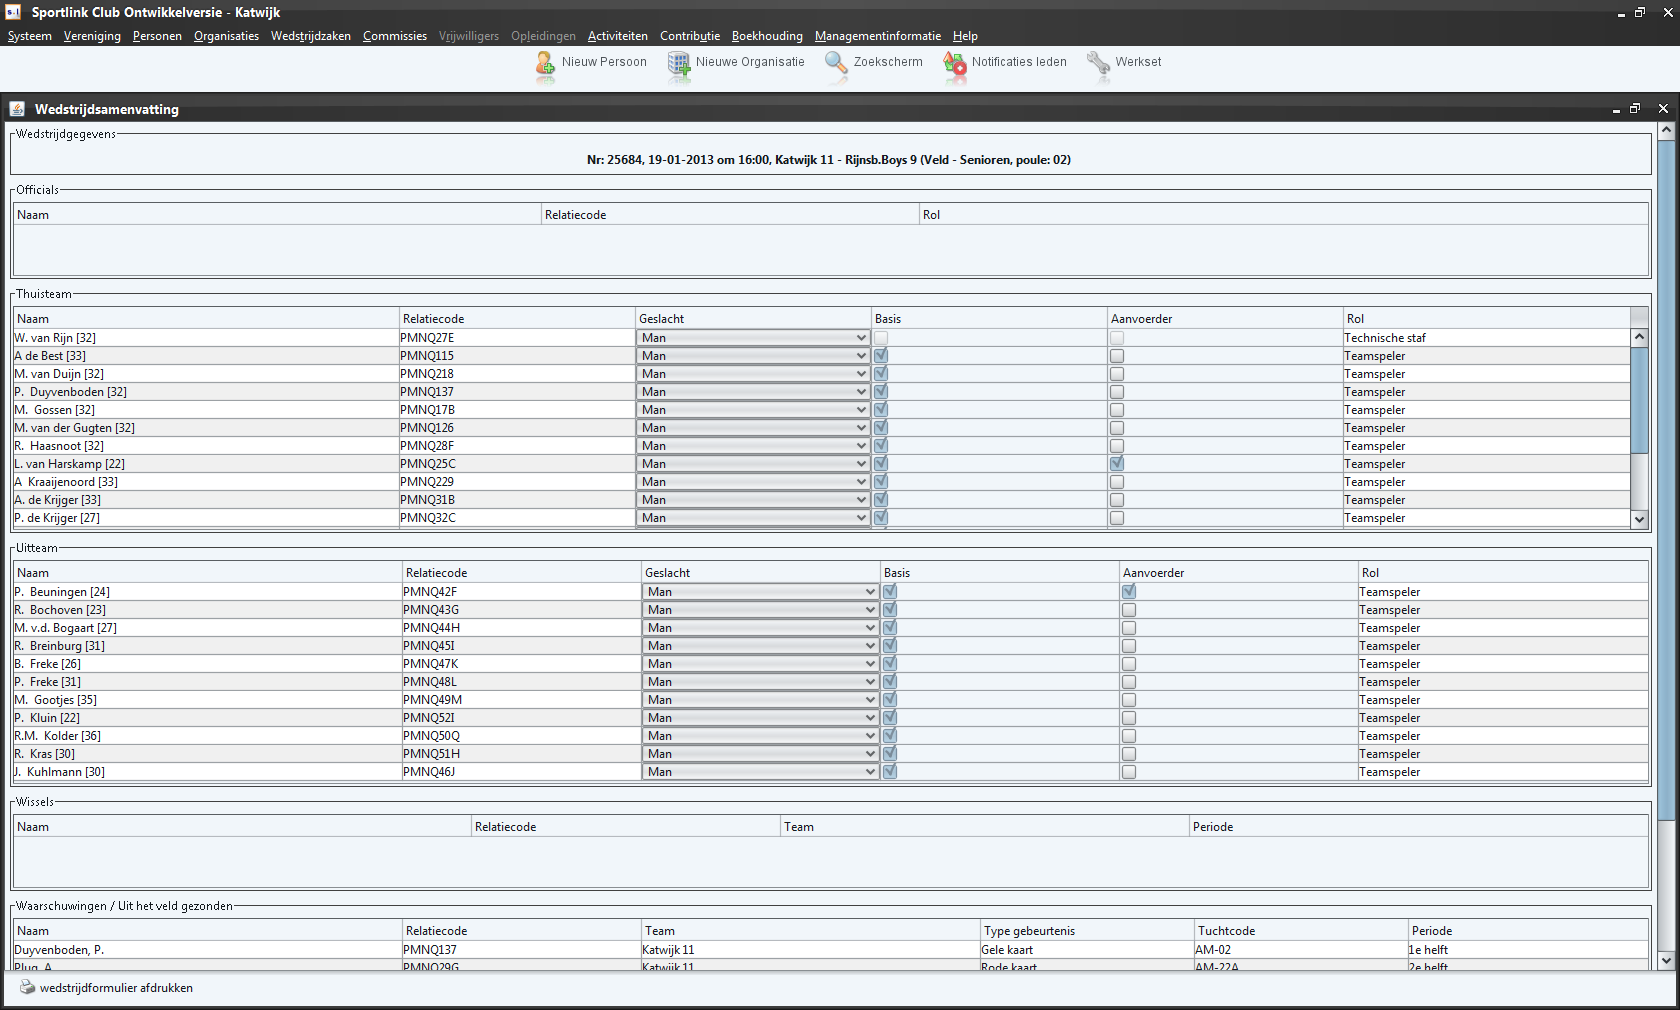Open the Personen menu
This screenshot has height=1010, width=1680.
click(x=157, y=36)
